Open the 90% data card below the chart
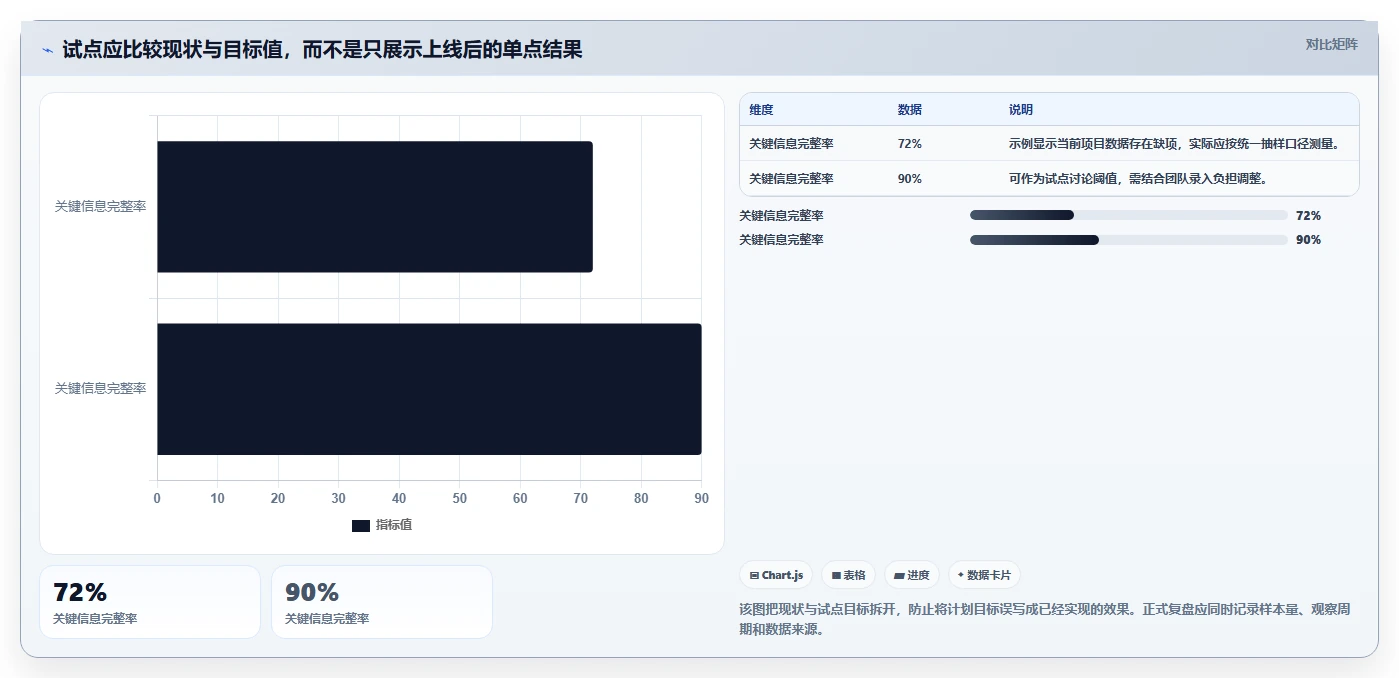Screen dimensions: 1399x678 382,602
